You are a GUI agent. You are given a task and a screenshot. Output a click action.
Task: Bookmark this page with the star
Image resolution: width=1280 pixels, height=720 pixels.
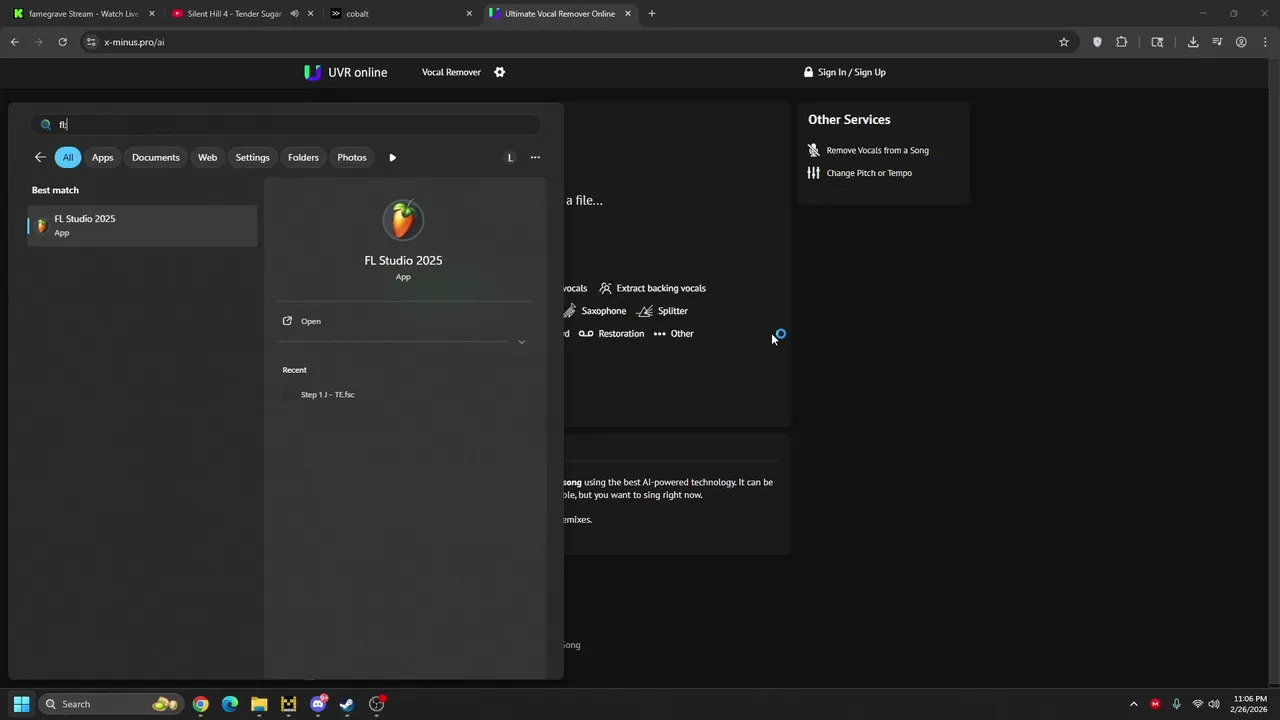click(1064, 42)
